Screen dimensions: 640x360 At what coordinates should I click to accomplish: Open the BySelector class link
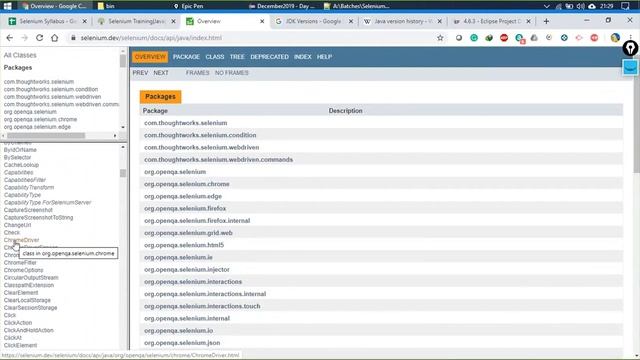click(x=17, y=157)
